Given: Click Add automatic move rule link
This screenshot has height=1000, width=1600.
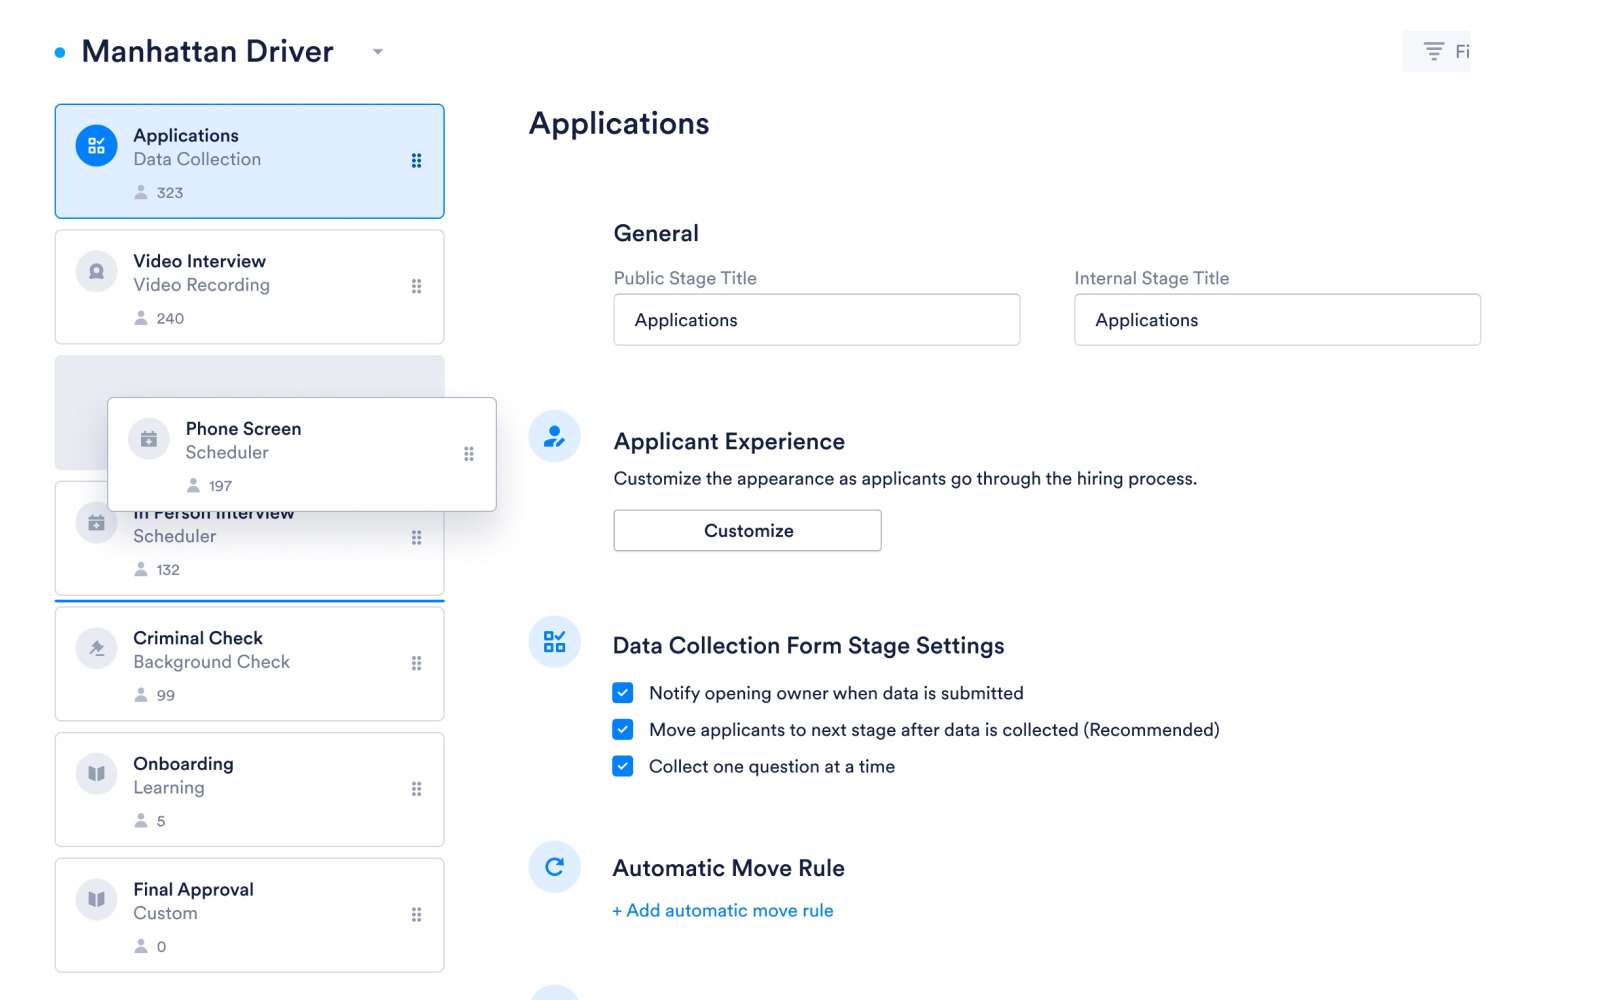Looking at the screenshot, I should [723, 911].
